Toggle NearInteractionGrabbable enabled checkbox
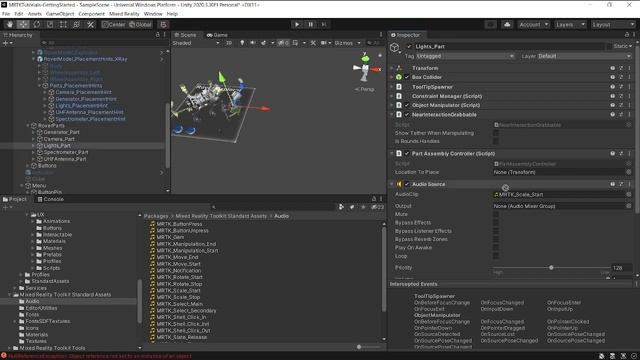 pyautogui.click(x=407, y=115)
